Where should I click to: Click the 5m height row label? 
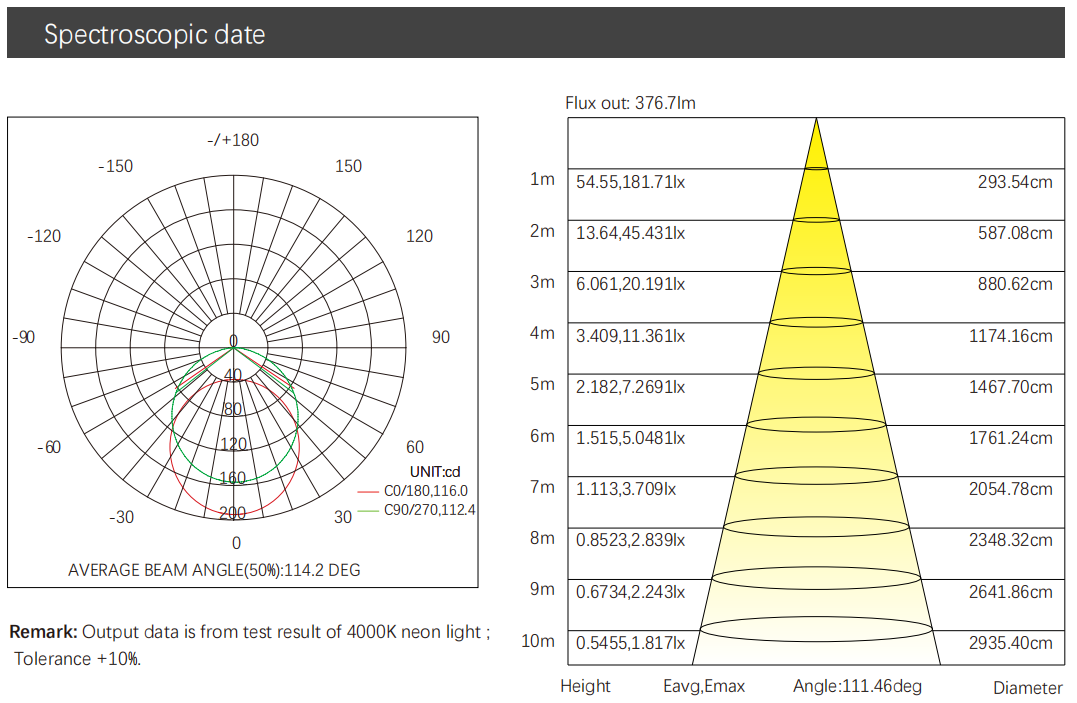(x=541, y=385)
